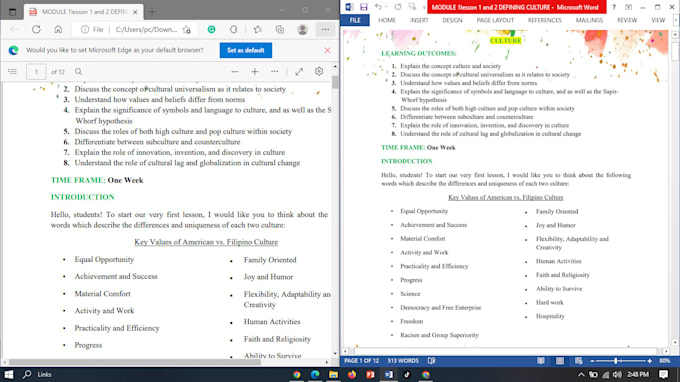The image size is (680, 382).
Task: Dismiss the default browser prompt
Action: tap(327, 50)
